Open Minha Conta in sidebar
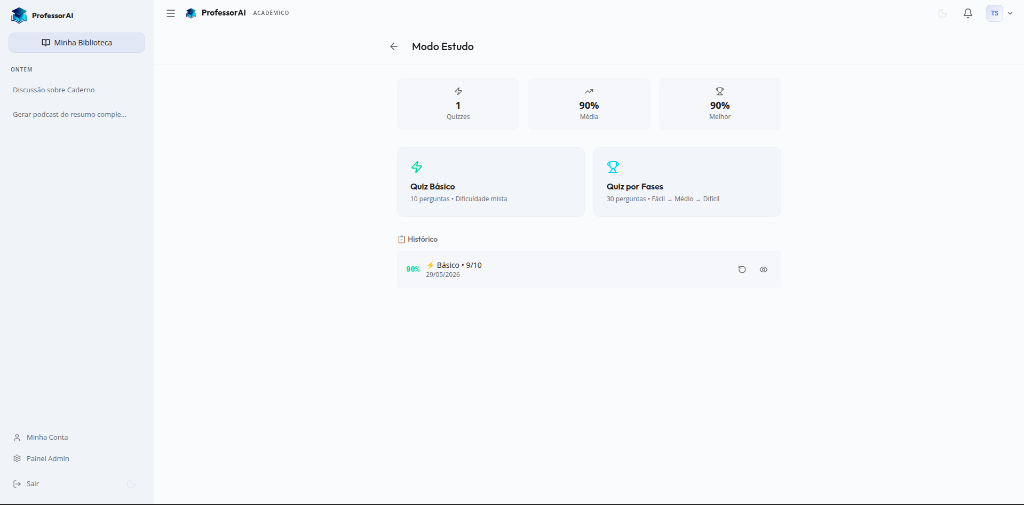Screen dimensions: 1024x505 click(40, 437)
